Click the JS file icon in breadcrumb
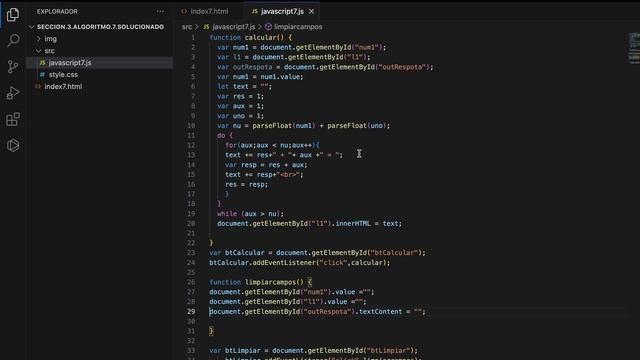The width and height of the screenshot is (640, 360). click(x=207, y=27)
